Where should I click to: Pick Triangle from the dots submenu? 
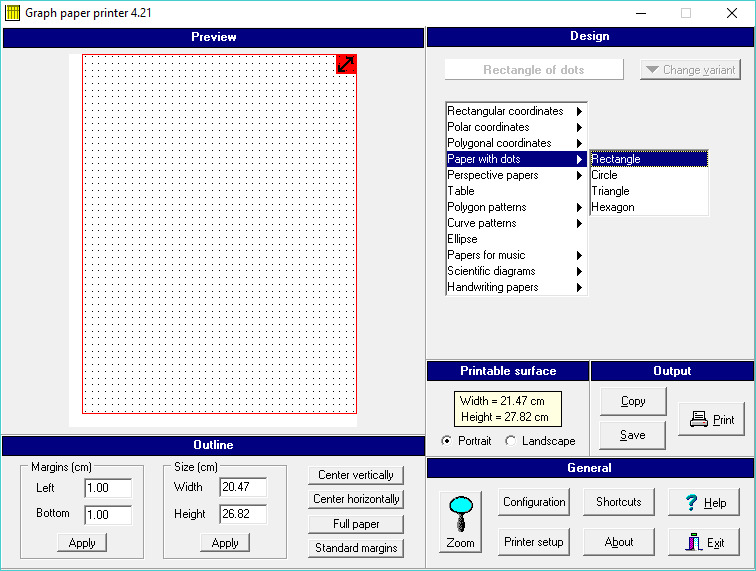[649, 191]
